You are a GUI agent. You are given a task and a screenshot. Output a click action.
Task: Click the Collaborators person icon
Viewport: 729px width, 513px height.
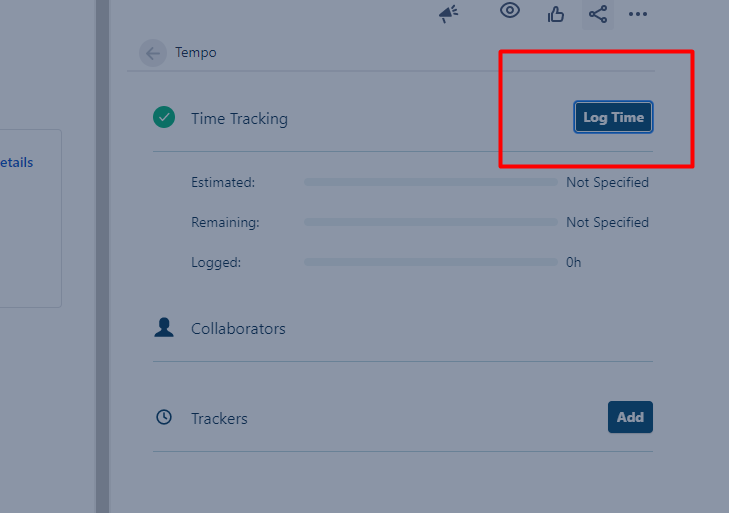(x=164, y=327)
